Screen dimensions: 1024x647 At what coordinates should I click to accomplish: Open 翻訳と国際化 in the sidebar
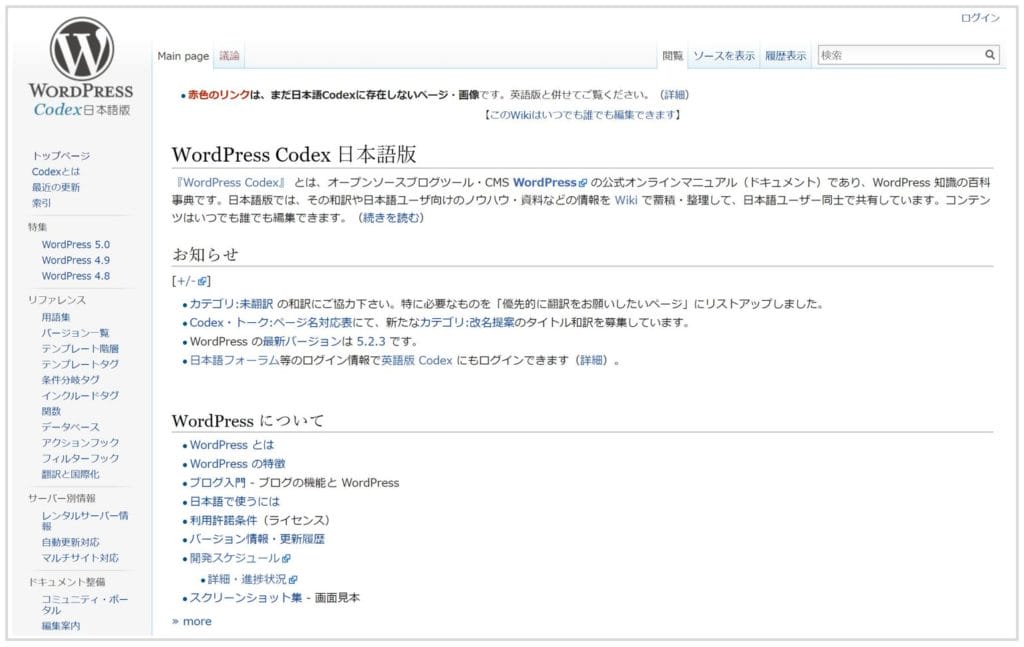tap(71, 474)
